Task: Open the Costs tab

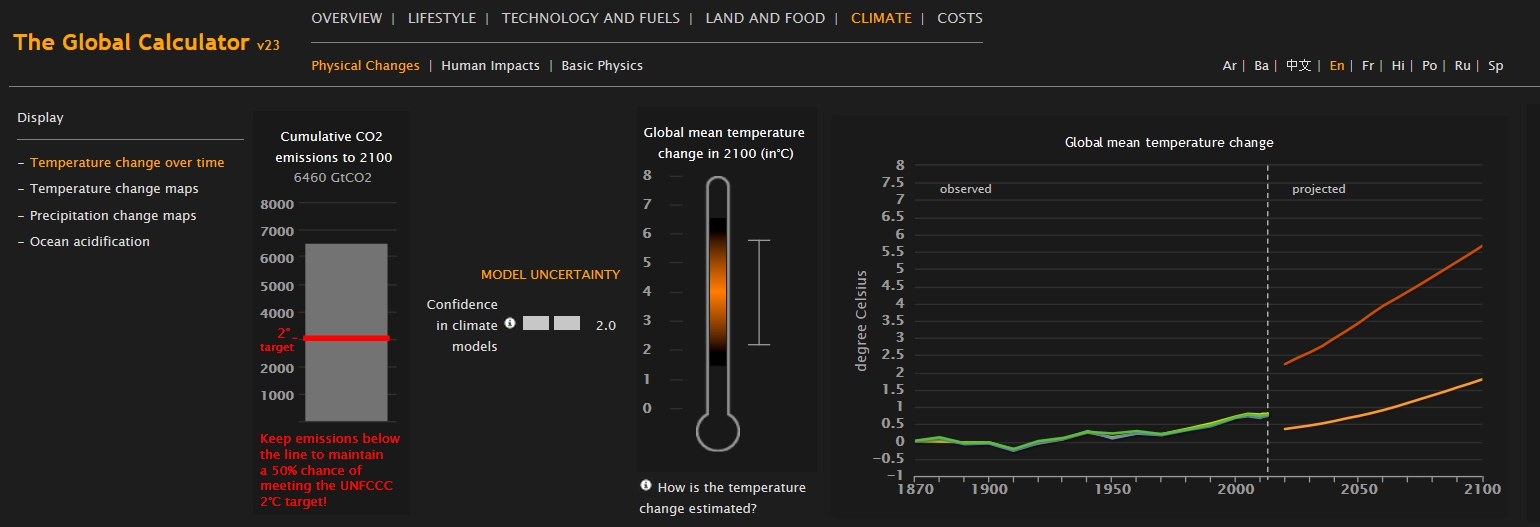Action: point(959,18)
